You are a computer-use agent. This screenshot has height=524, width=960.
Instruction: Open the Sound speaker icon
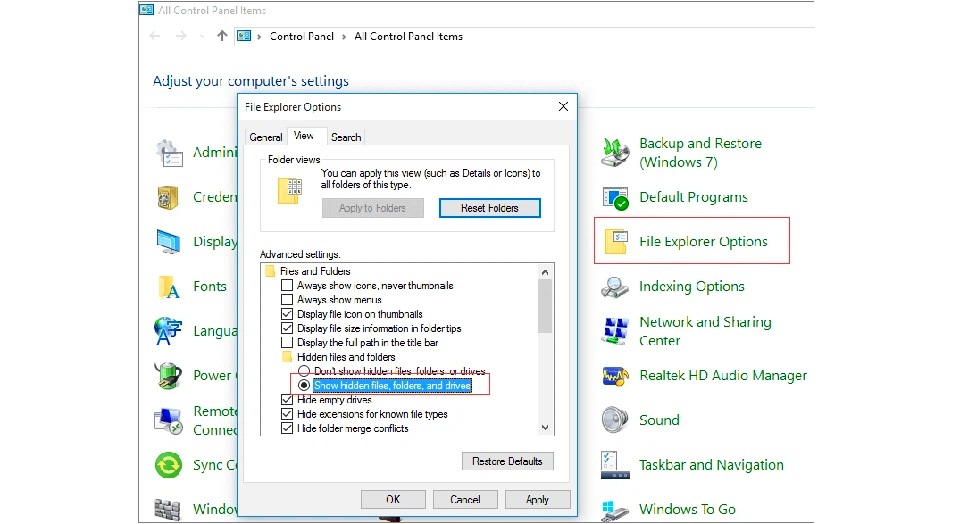pyautogui.click(x=615, y=420)
